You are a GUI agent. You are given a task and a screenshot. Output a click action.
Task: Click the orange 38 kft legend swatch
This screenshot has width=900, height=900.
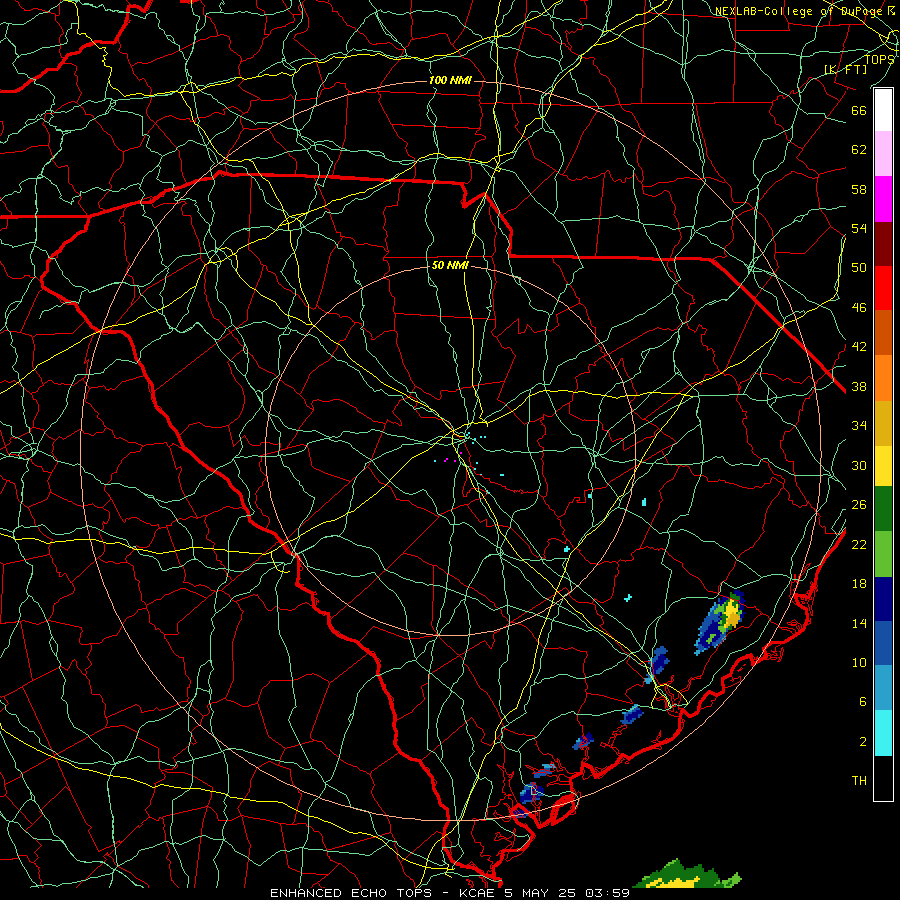pyautogui.click(x=883, y=378)
